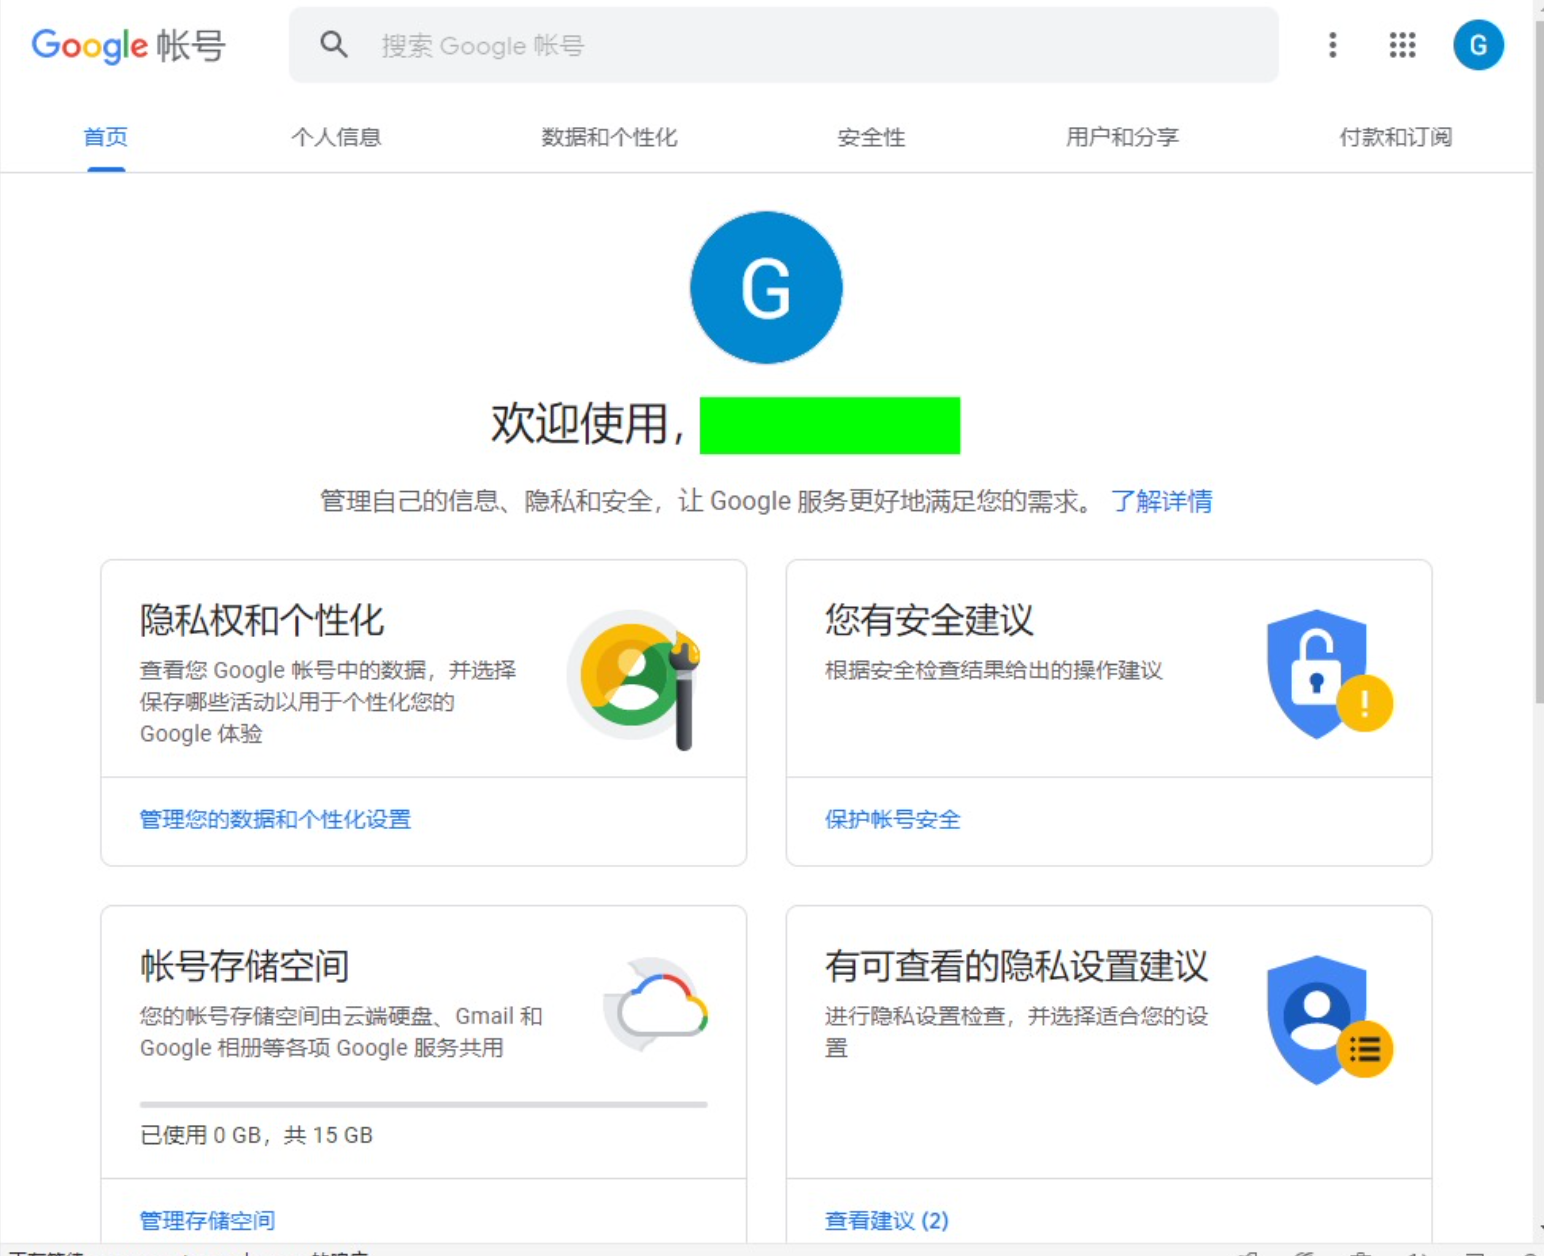Open the 管理存储空间 link
1544x1256 pixels.
(207, 1220)
